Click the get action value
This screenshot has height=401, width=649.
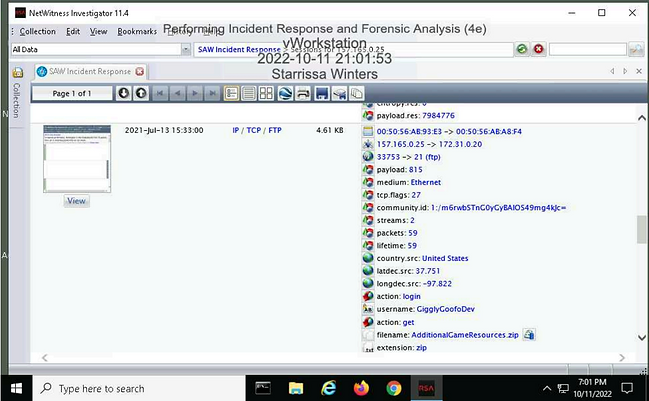[x=408, y=322]
